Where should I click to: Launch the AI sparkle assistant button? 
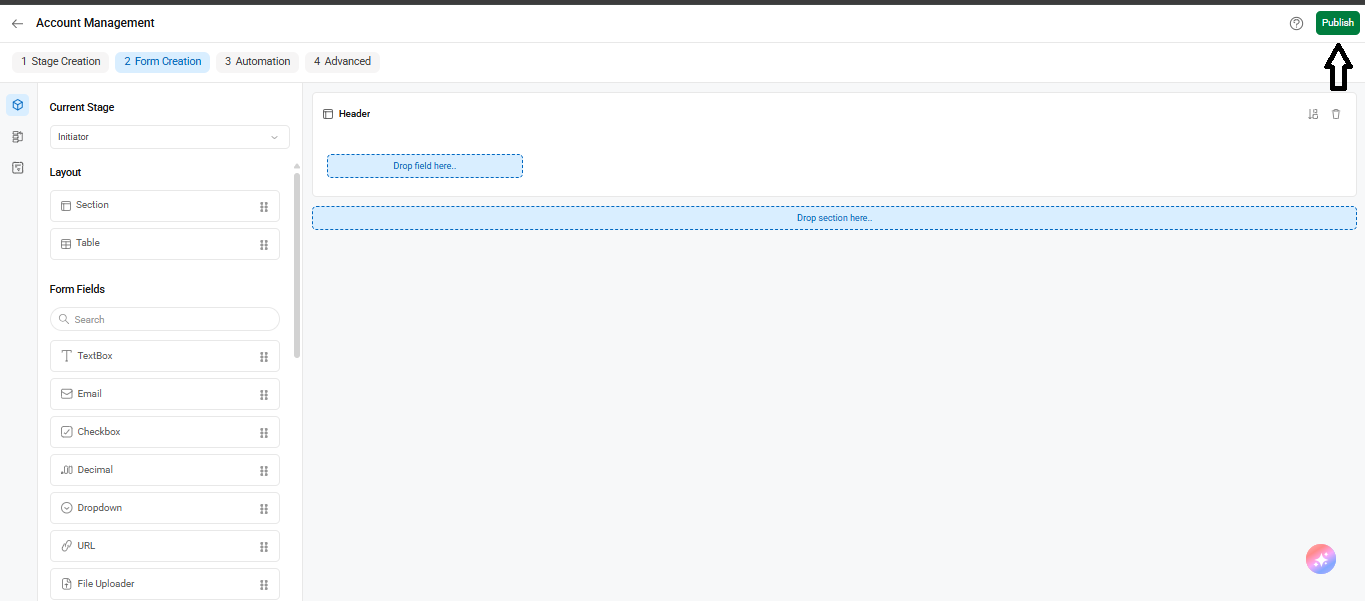[1320, 559]
